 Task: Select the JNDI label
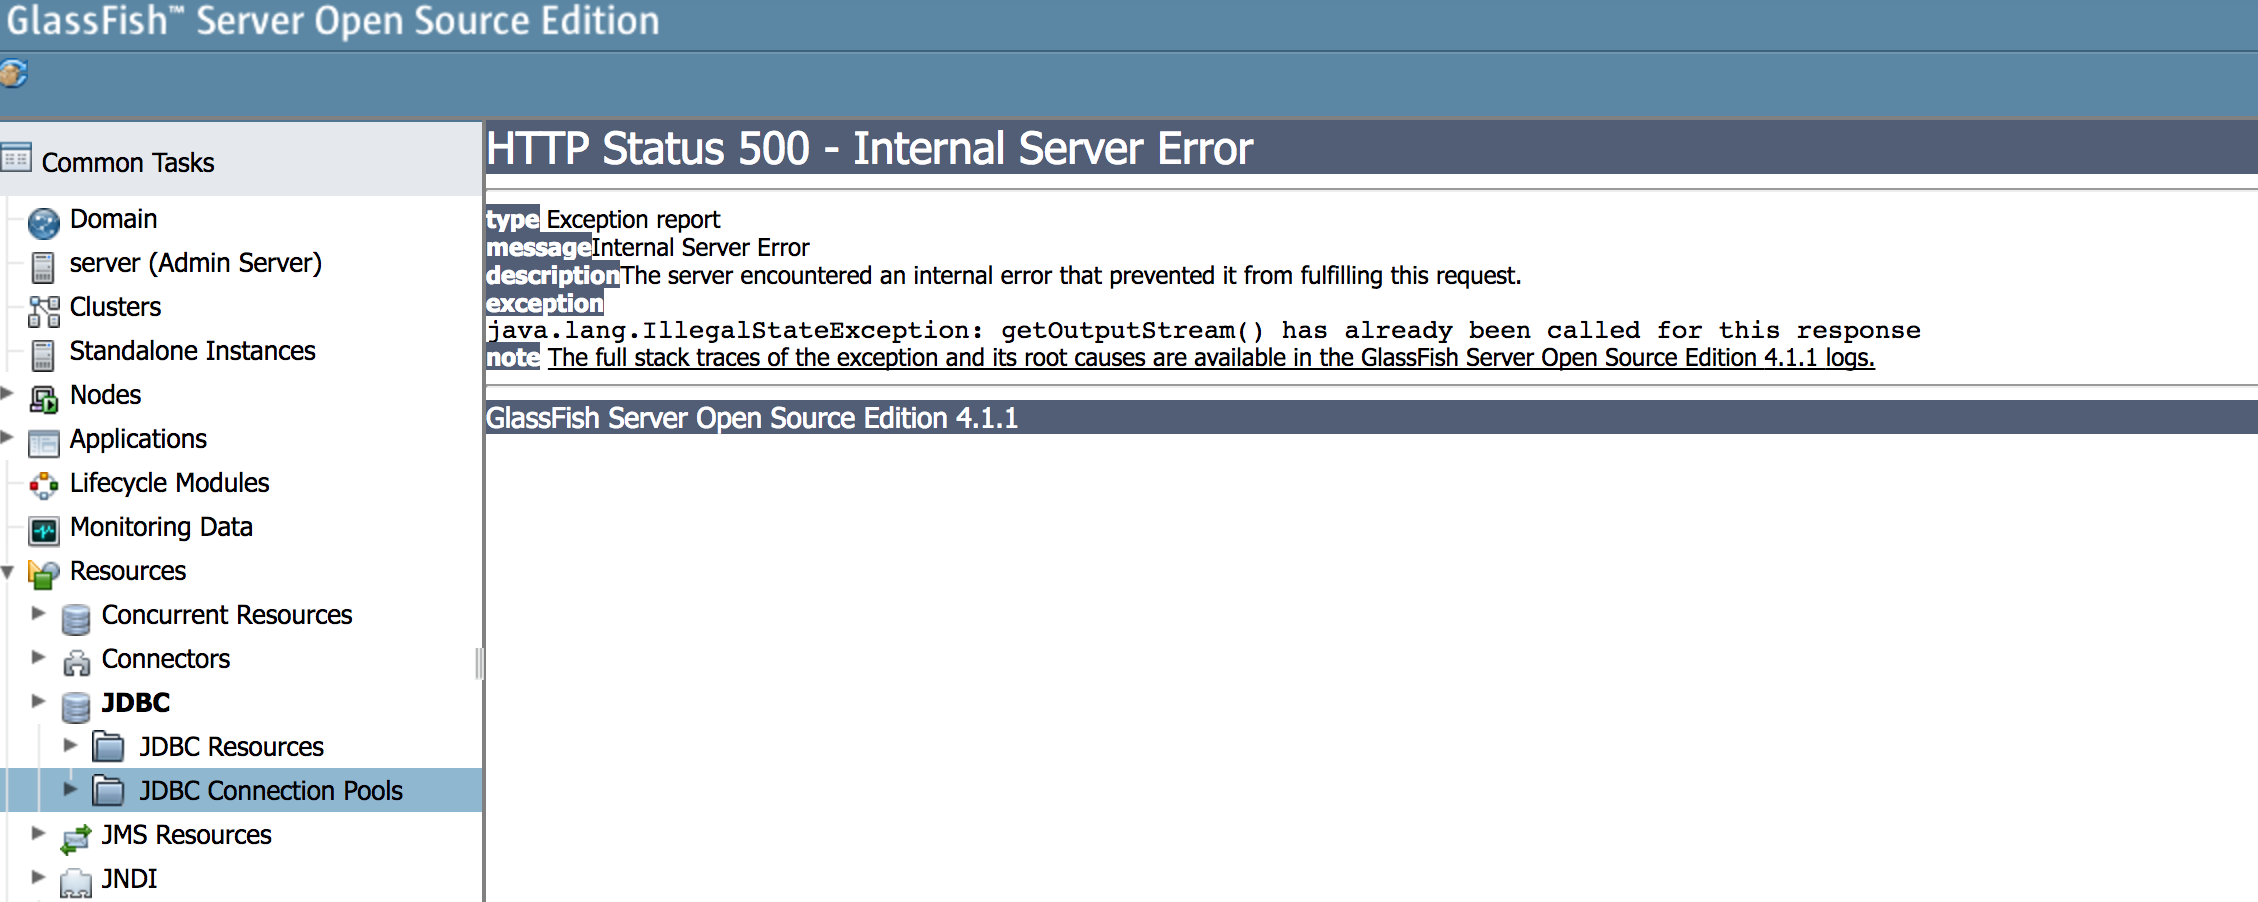point(129,879)
